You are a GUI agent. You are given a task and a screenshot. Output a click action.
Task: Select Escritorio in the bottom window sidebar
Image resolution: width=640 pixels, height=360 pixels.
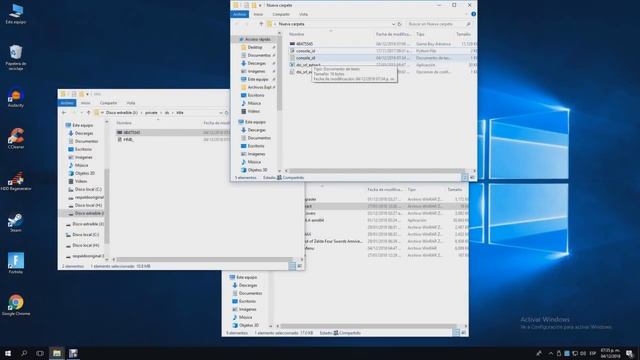click(x=247, y=301)
